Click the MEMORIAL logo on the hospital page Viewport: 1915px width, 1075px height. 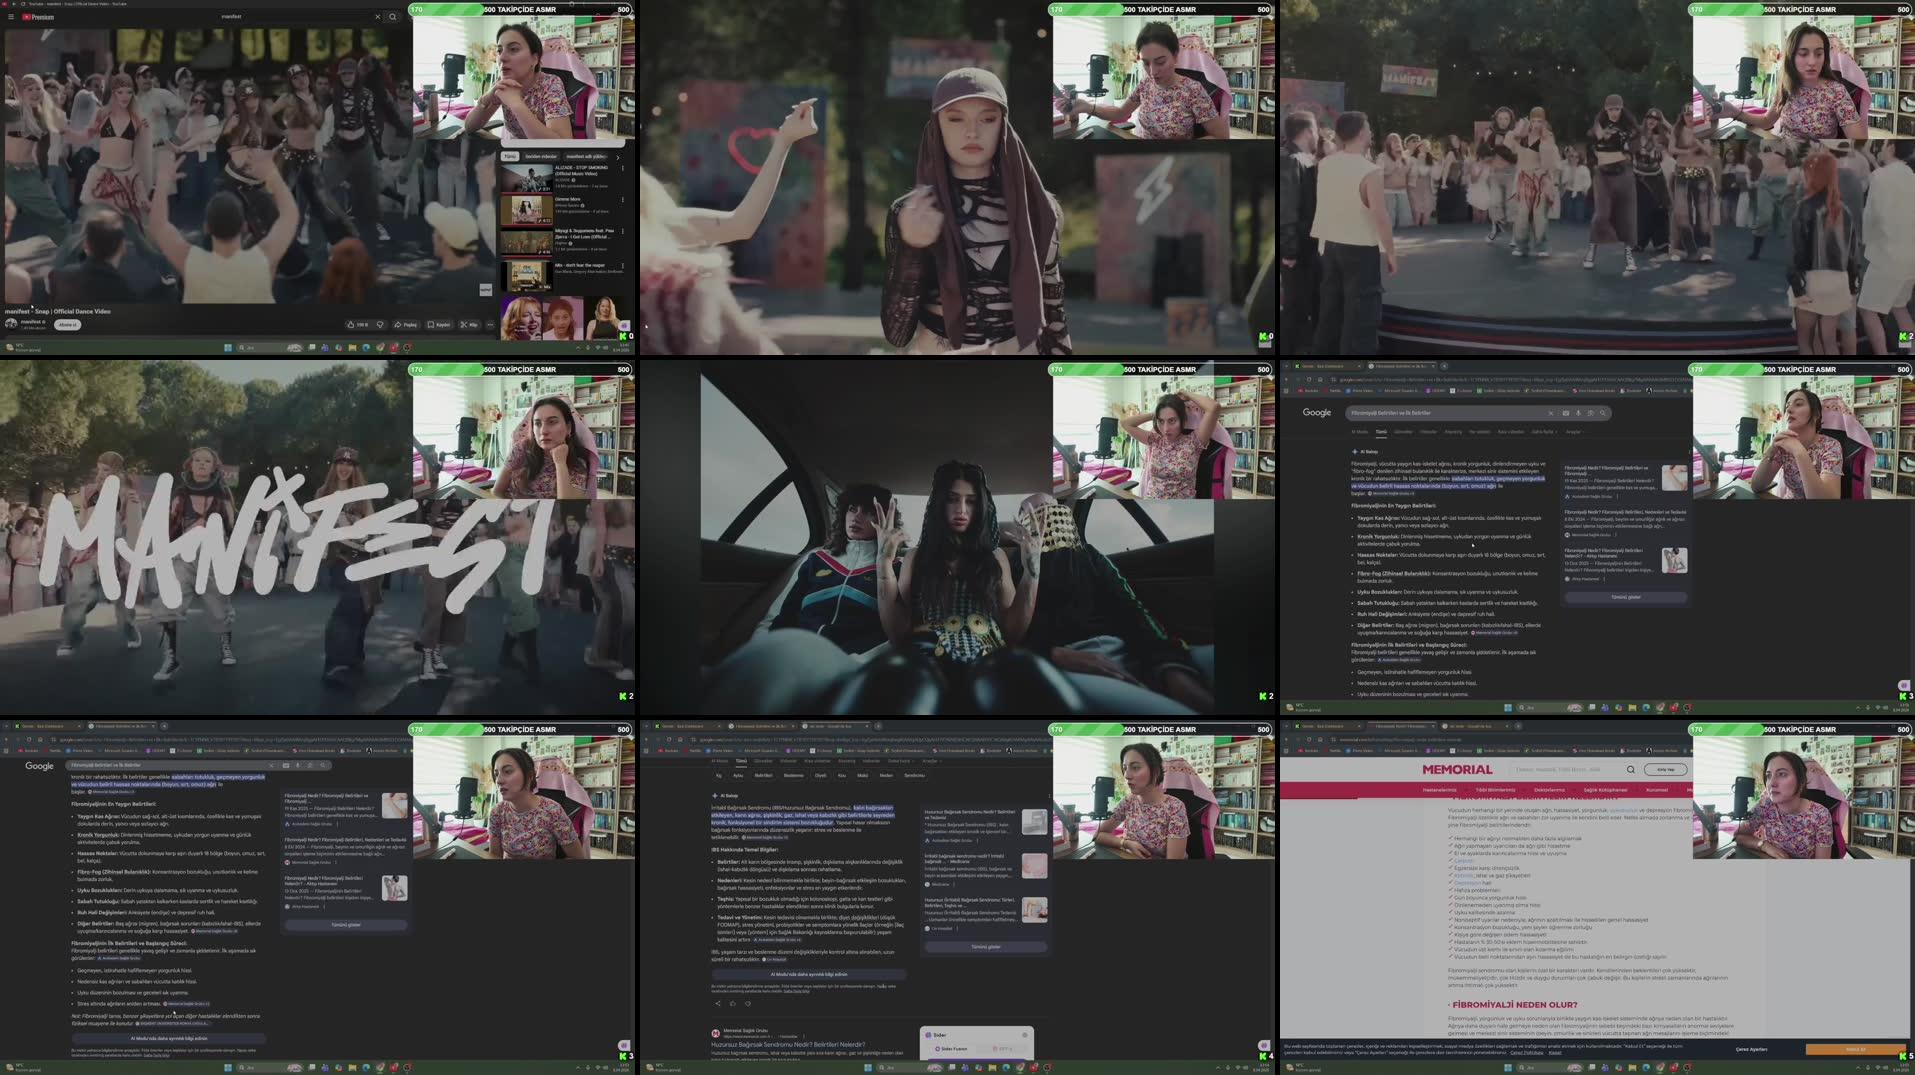click(x=1457, y=769)
